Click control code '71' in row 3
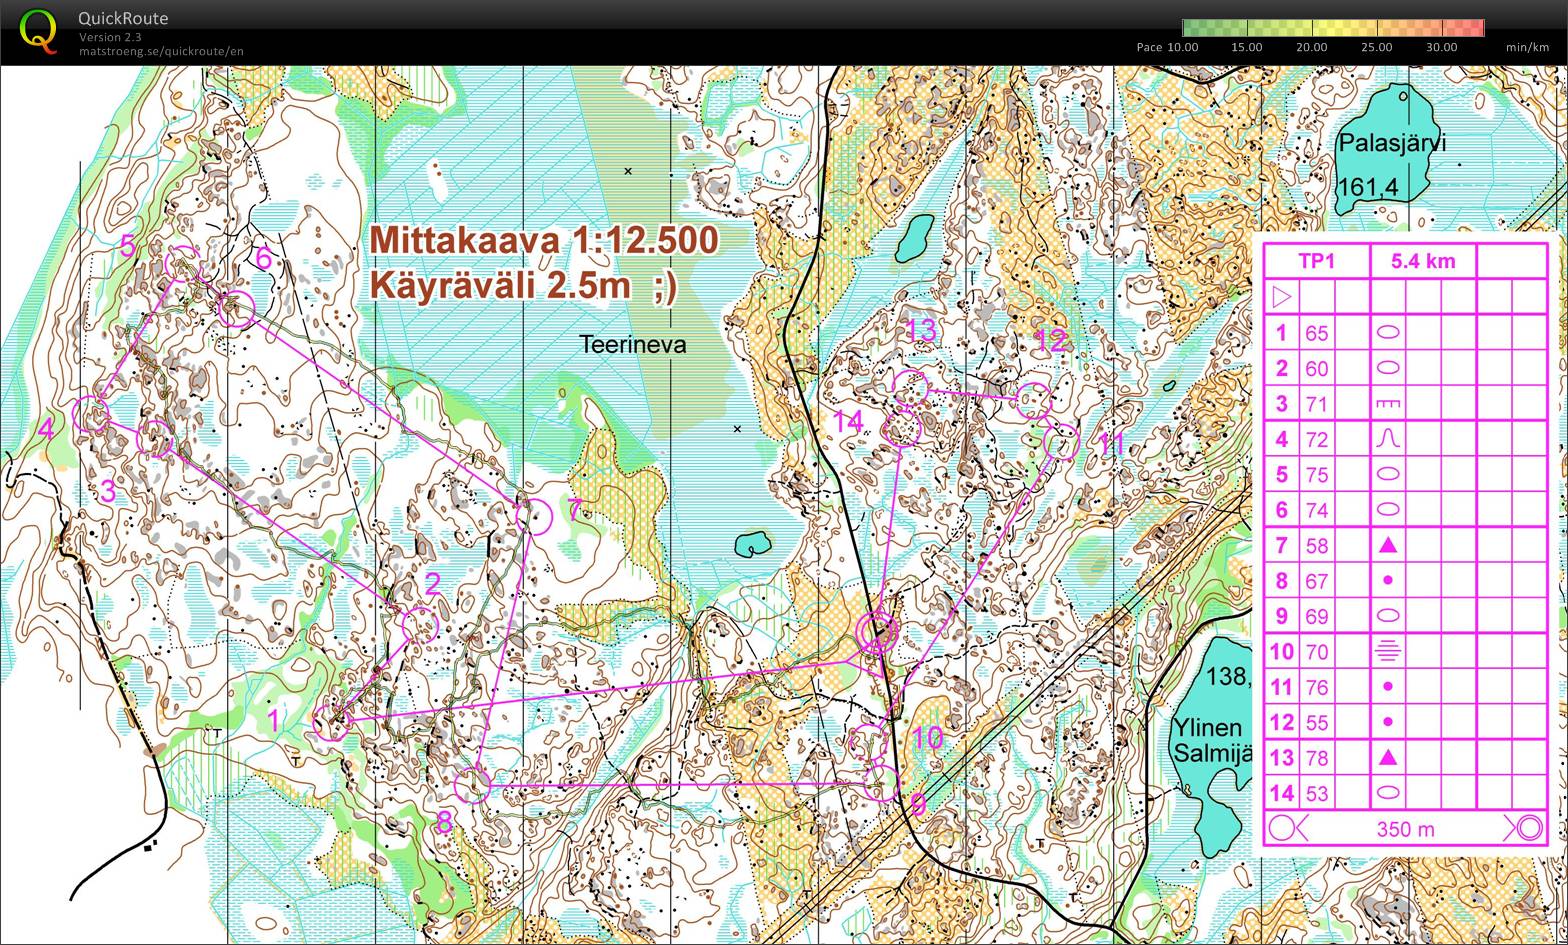This screenshot has height=945, width=1568. [x=1317, y=404]
